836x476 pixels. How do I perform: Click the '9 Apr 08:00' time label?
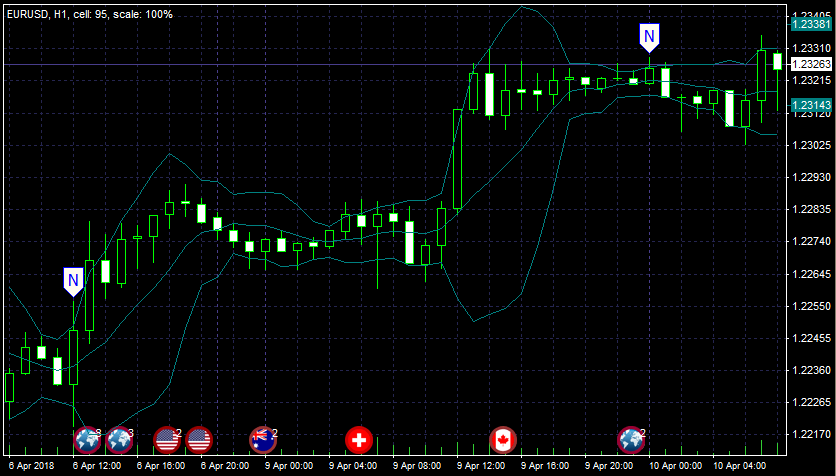[417, 466]
